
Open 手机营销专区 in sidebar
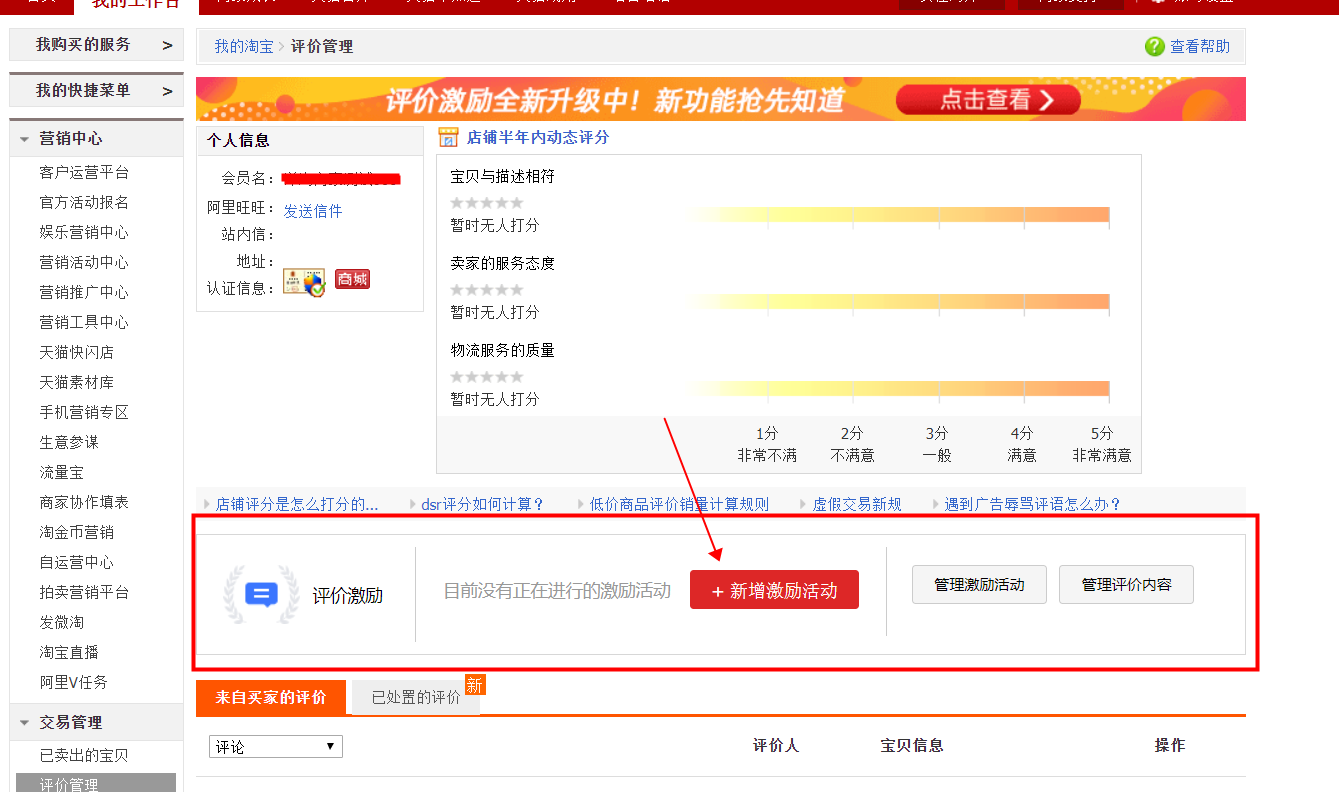tap(84, 412)
